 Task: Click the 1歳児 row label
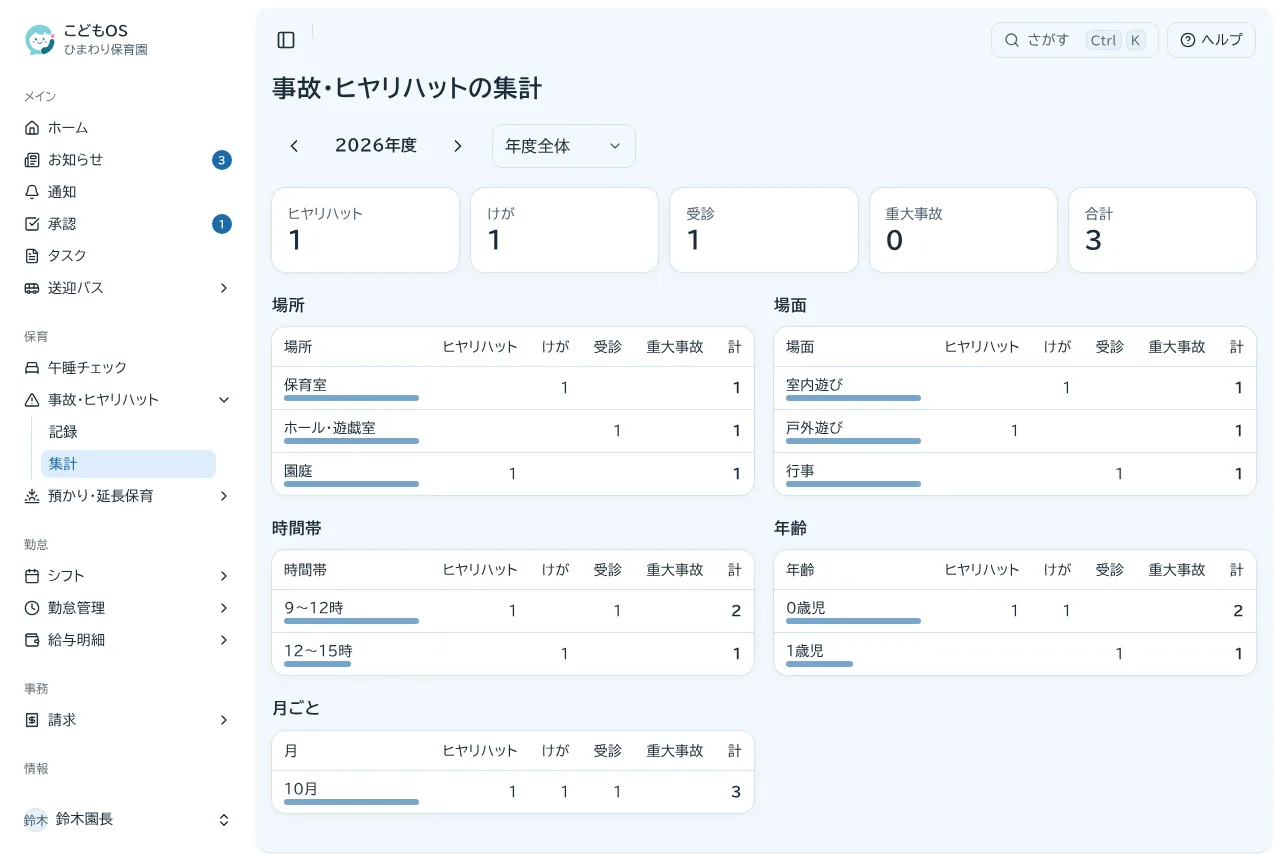(x=805, y=651)
